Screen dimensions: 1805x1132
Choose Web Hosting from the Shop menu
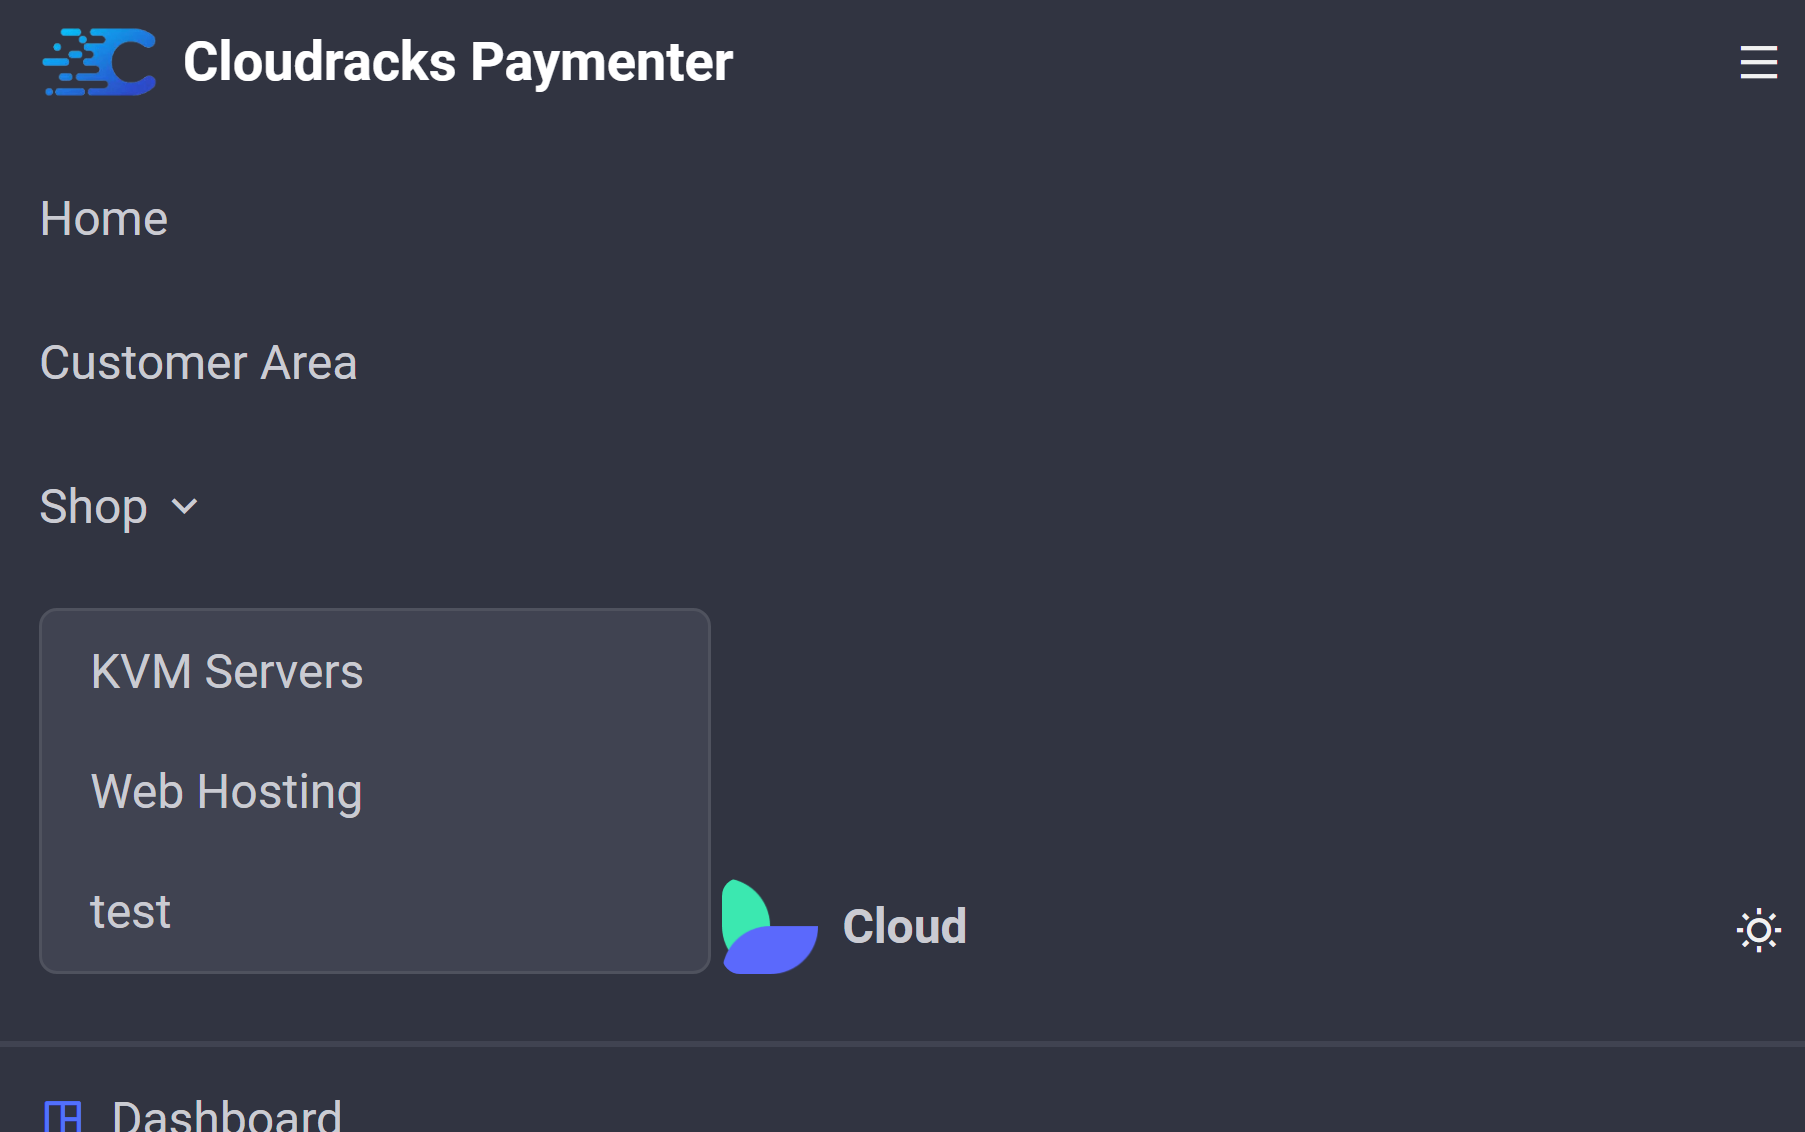click(x=226, y=791)
